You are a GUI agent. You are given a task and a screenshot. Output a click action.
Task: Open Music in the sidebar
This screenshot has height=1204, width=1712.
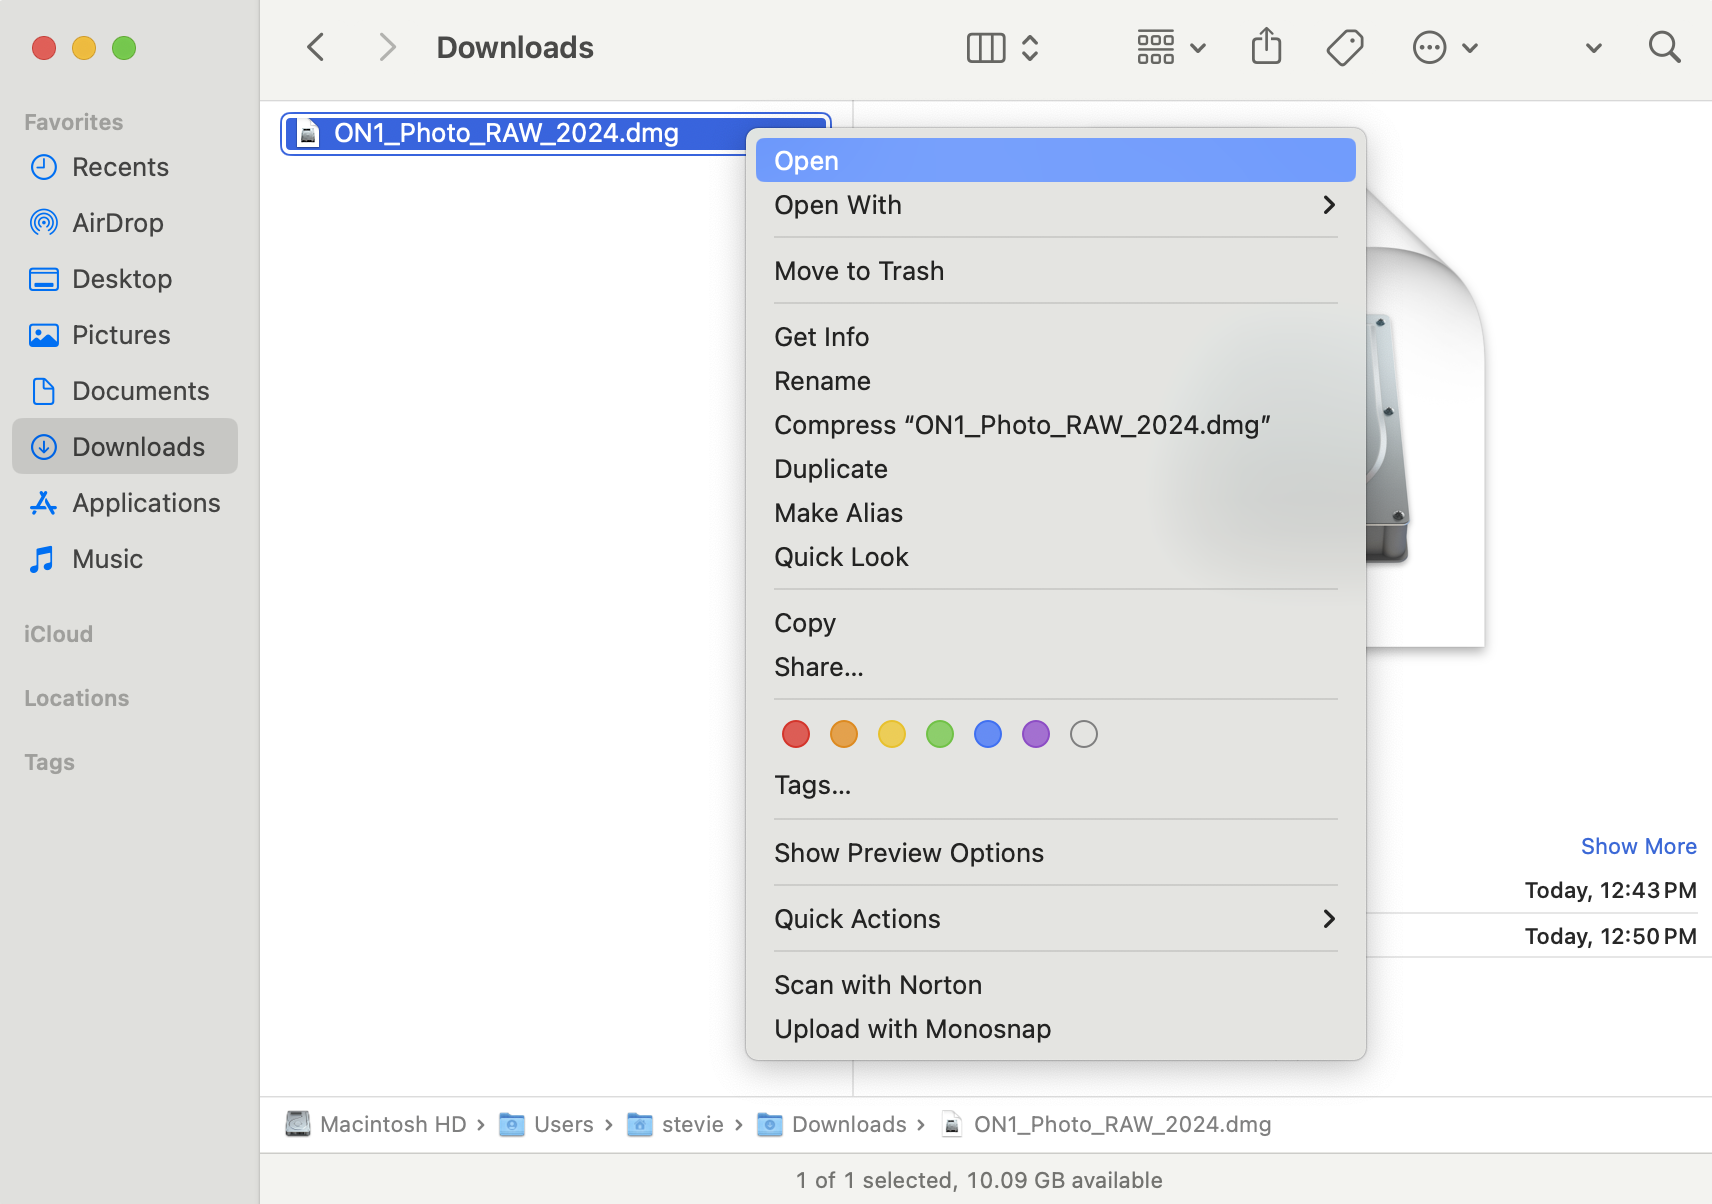tap(125, 559)
